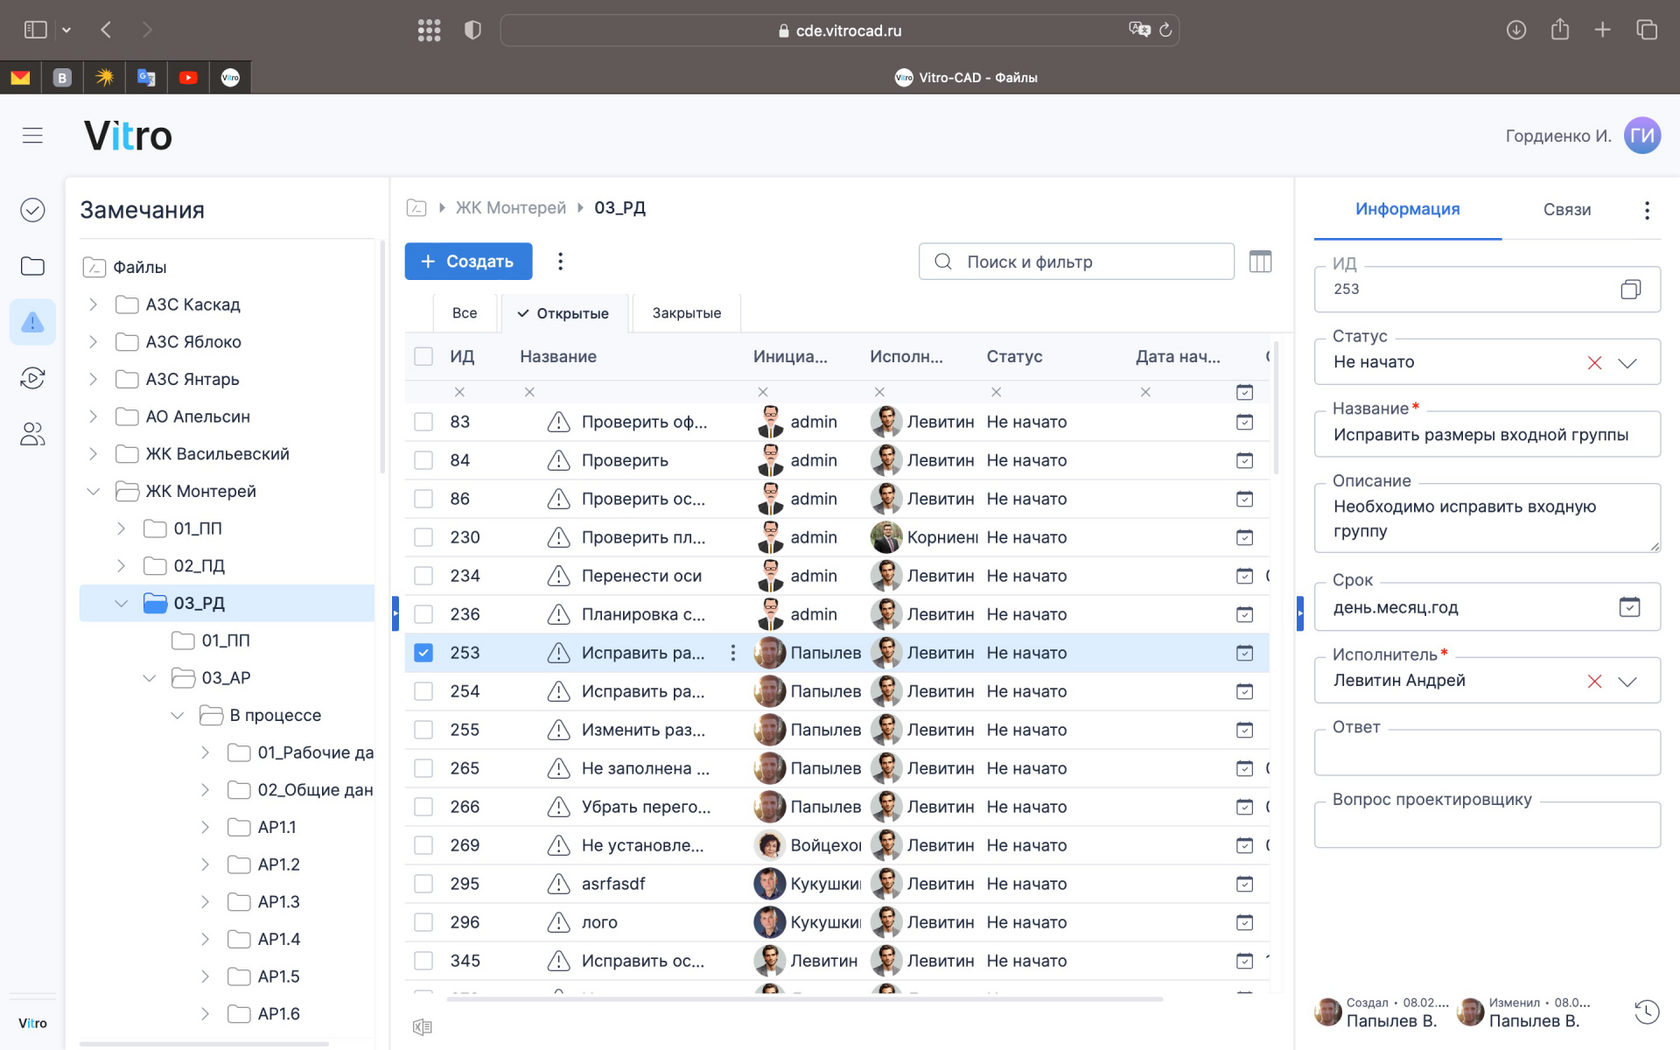This screenshot has height=1050, width=1680.
Task: Collapse the В процессе folder
Action: click(177, 715)
